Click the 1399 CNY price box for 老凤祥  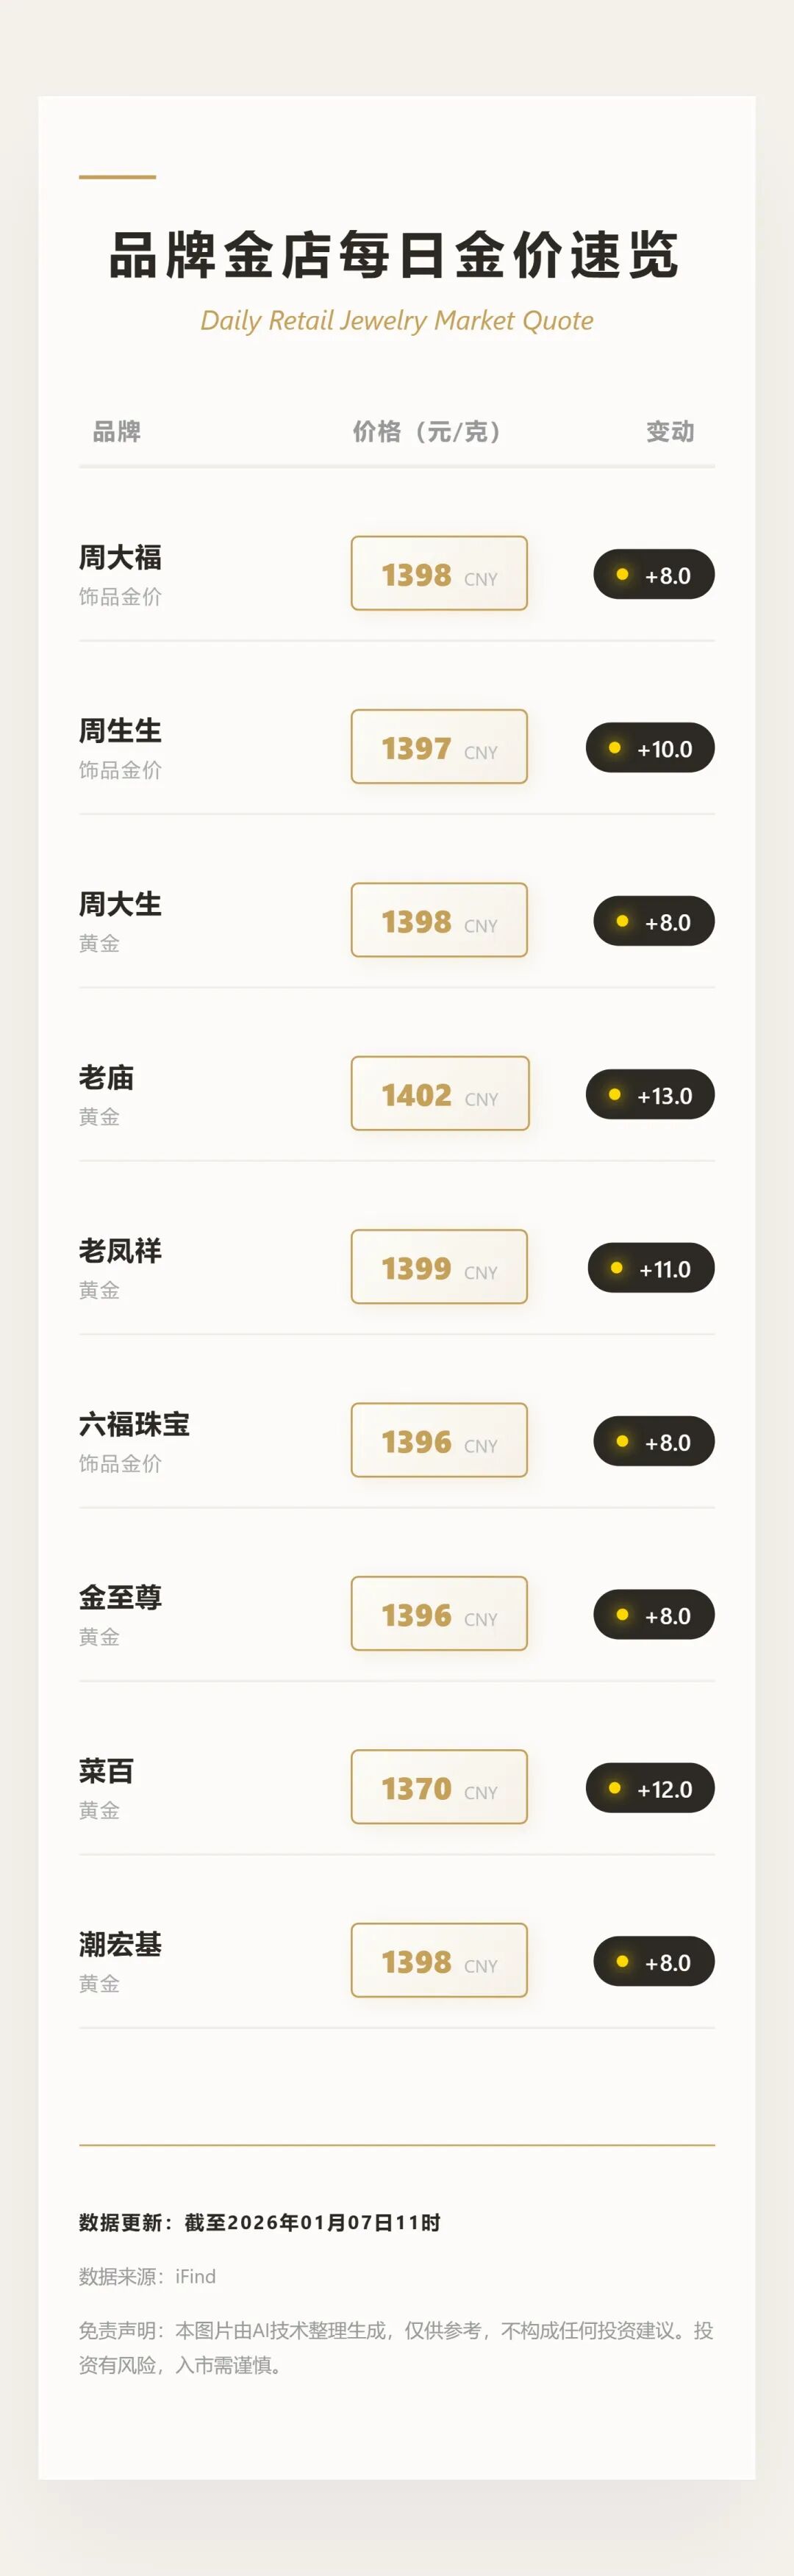click(x=439, y=1267)
